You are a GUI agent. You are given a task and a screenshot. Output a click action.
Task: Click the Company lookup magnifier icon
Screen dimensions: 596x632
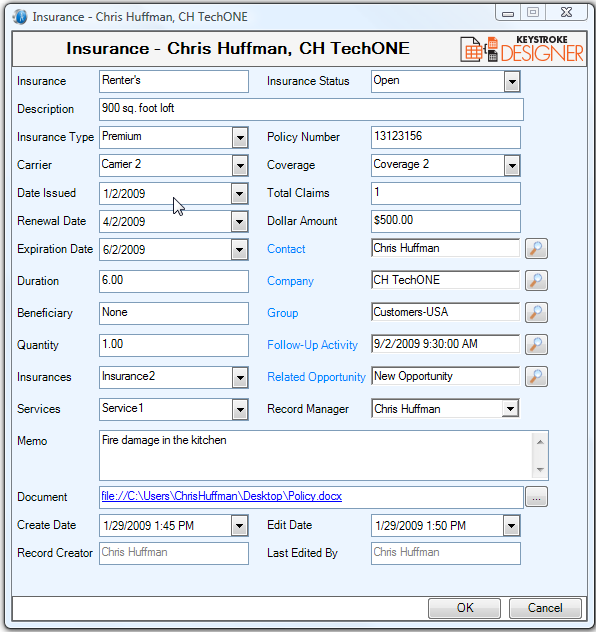tap(536, 281)
